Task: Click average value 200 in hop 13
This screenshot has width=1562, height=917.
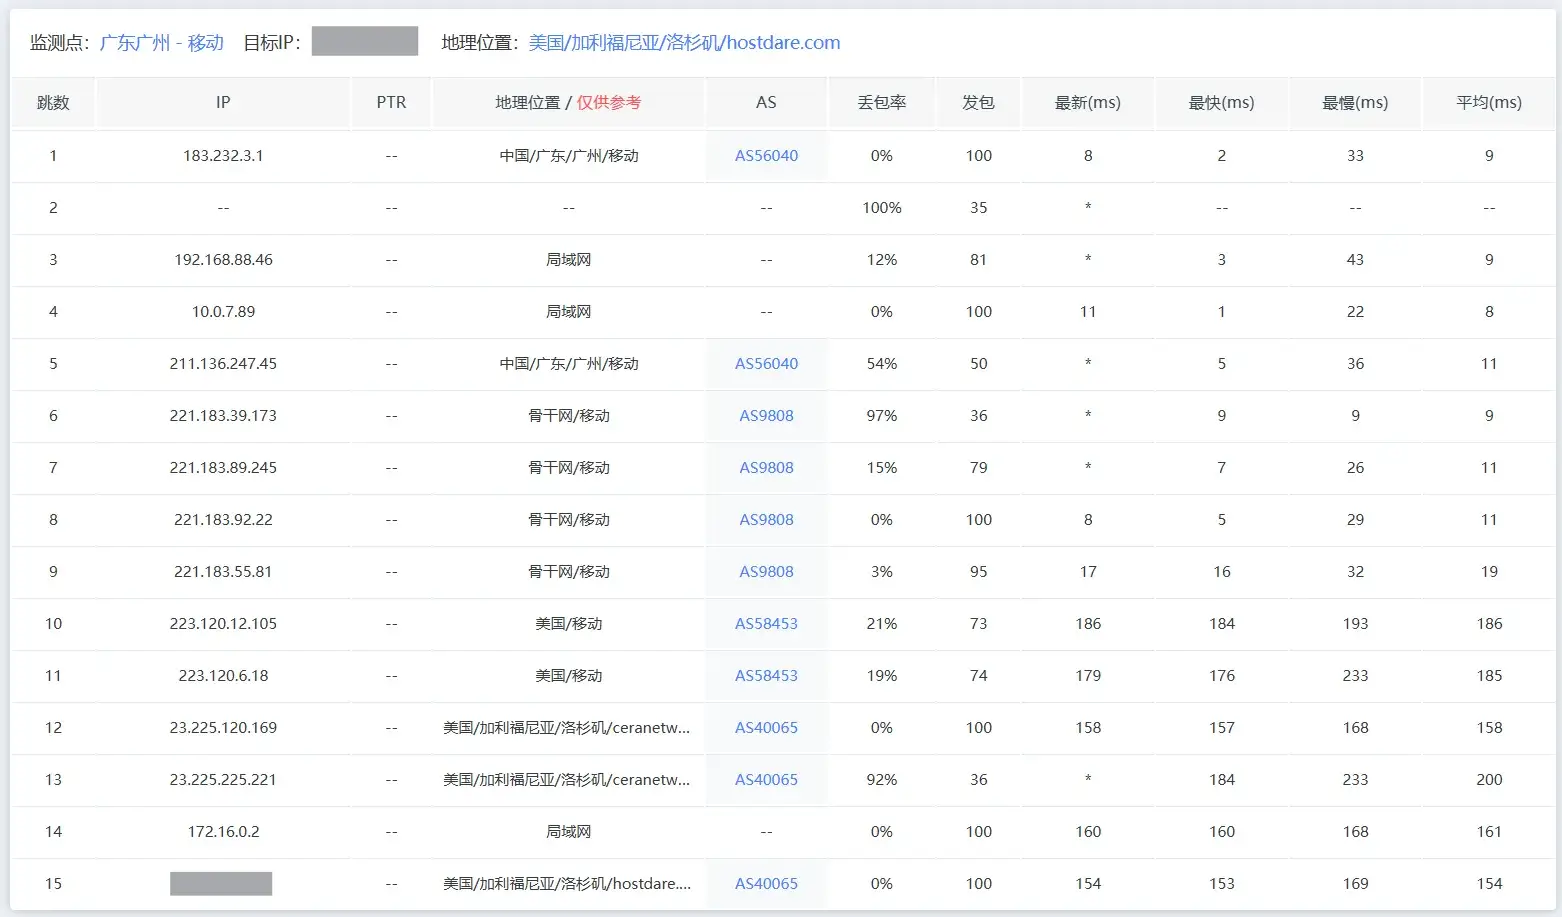Action: pyautogui.click(x=1489, y=780)
